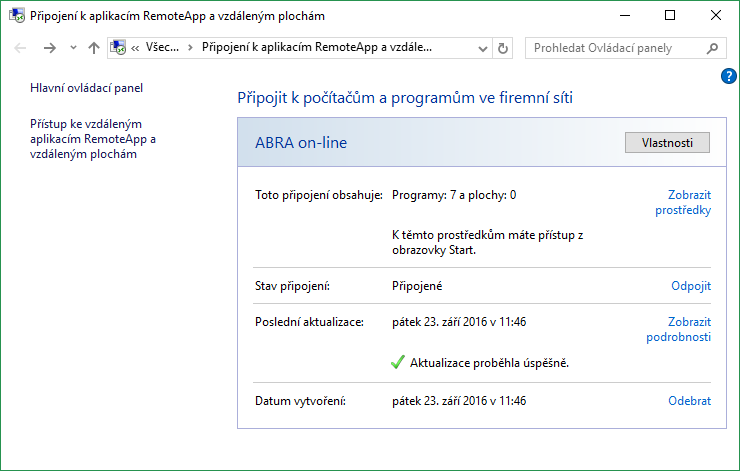740x471 pixels.
Task: Click the search magnifier icon
Action: [x=712, y=48]
